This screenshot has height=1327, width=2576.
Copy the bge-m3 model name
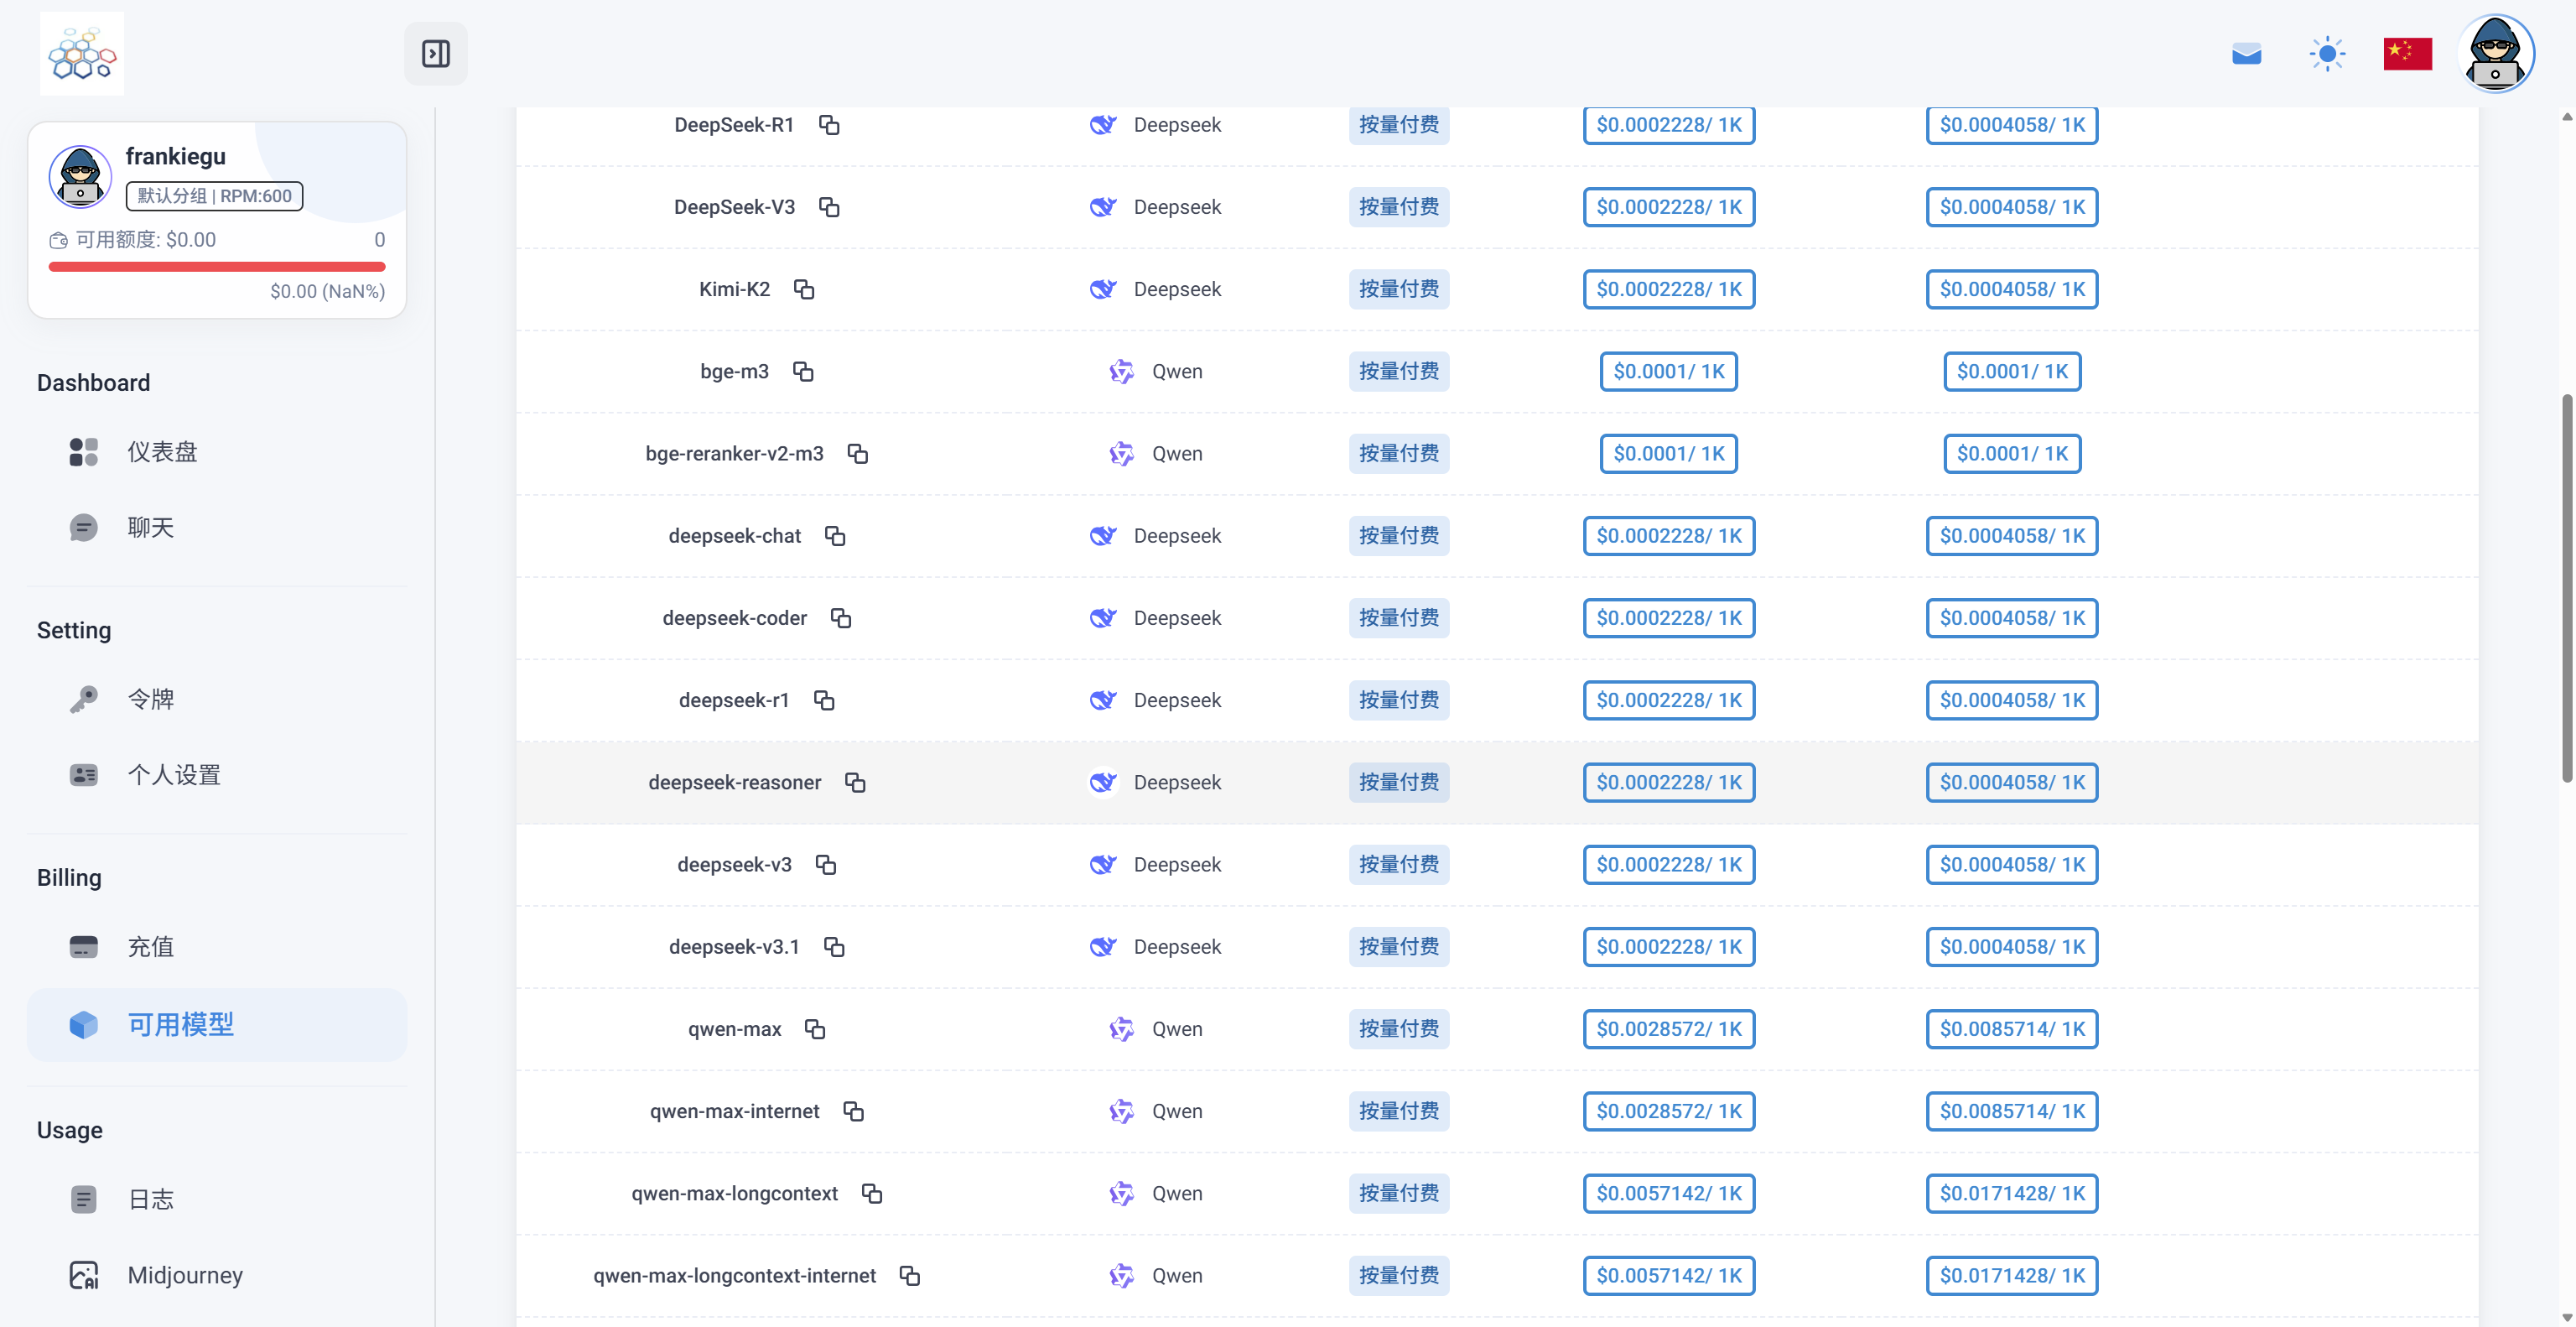(803, 372)
